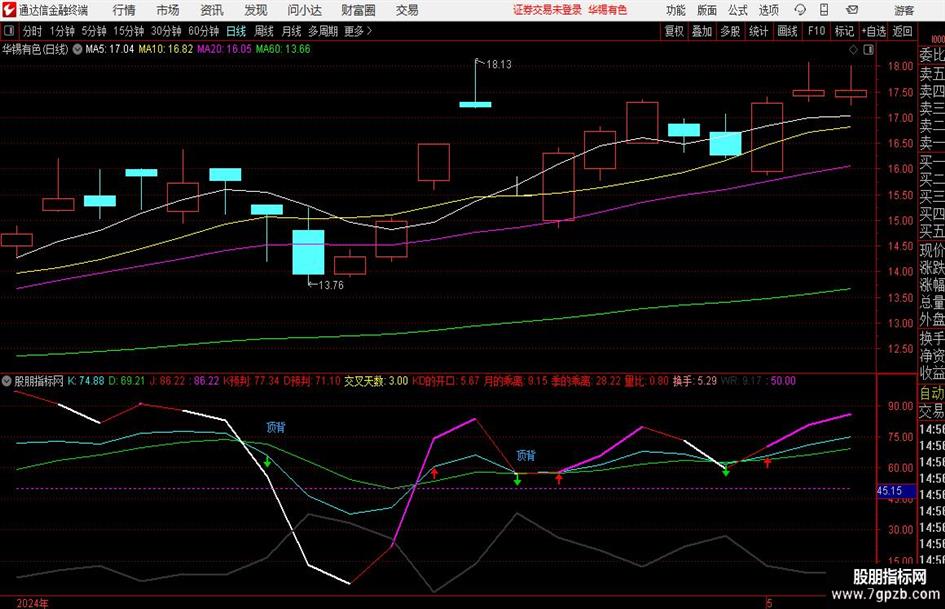Open the mail envelope icon
Image resolution: width=945 pixels, height=609 pixels.
coord(852,10)
